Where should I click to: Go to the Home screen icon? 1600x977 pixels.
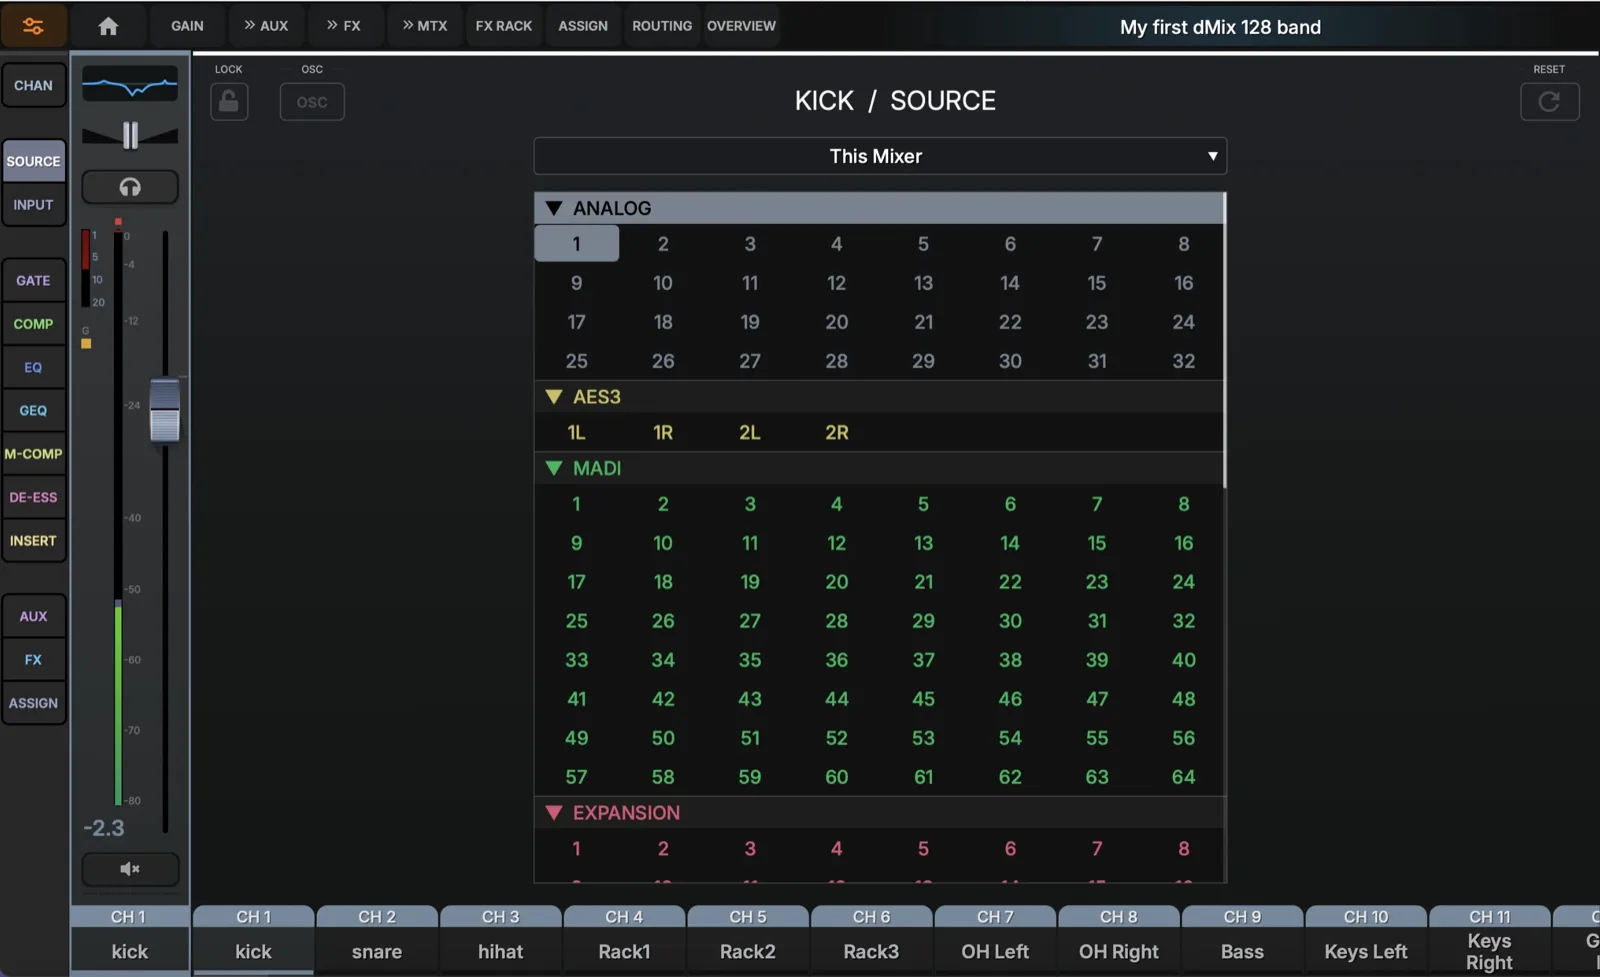[x=108, y=26]
